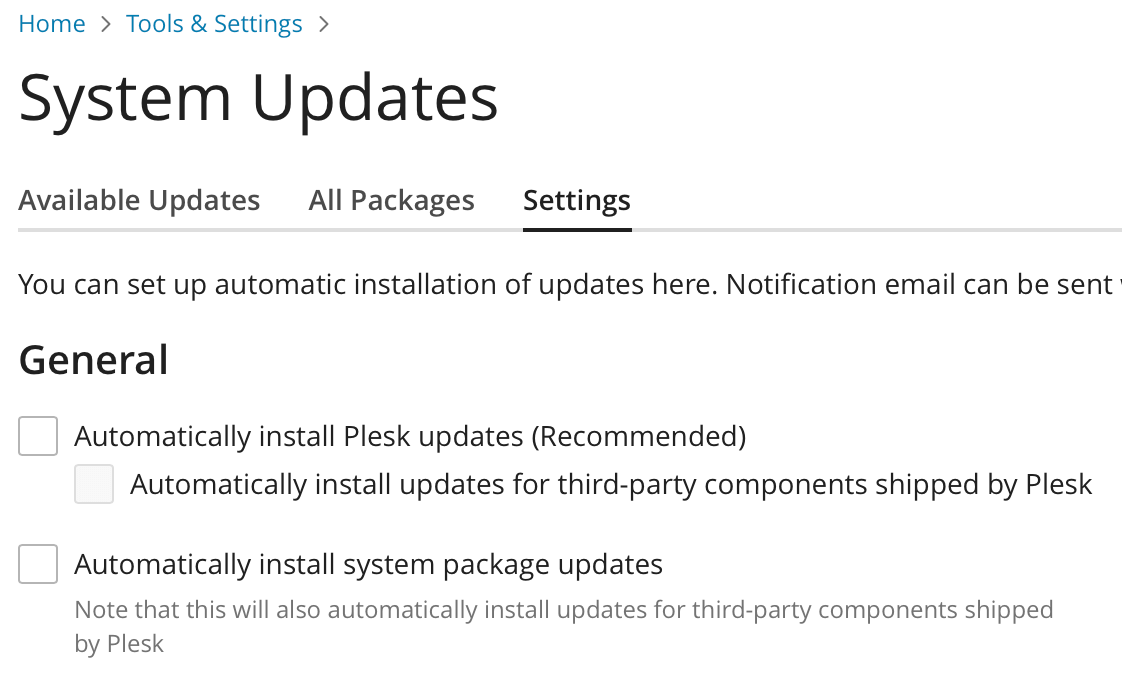
Task: Click the chevron after Tools & Settings
Action: click(323, 24)
